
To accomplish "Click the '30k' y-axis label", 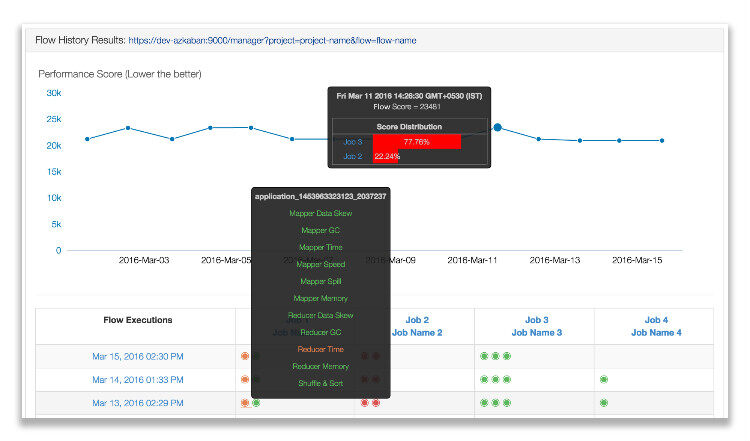I will coord(54,93).
